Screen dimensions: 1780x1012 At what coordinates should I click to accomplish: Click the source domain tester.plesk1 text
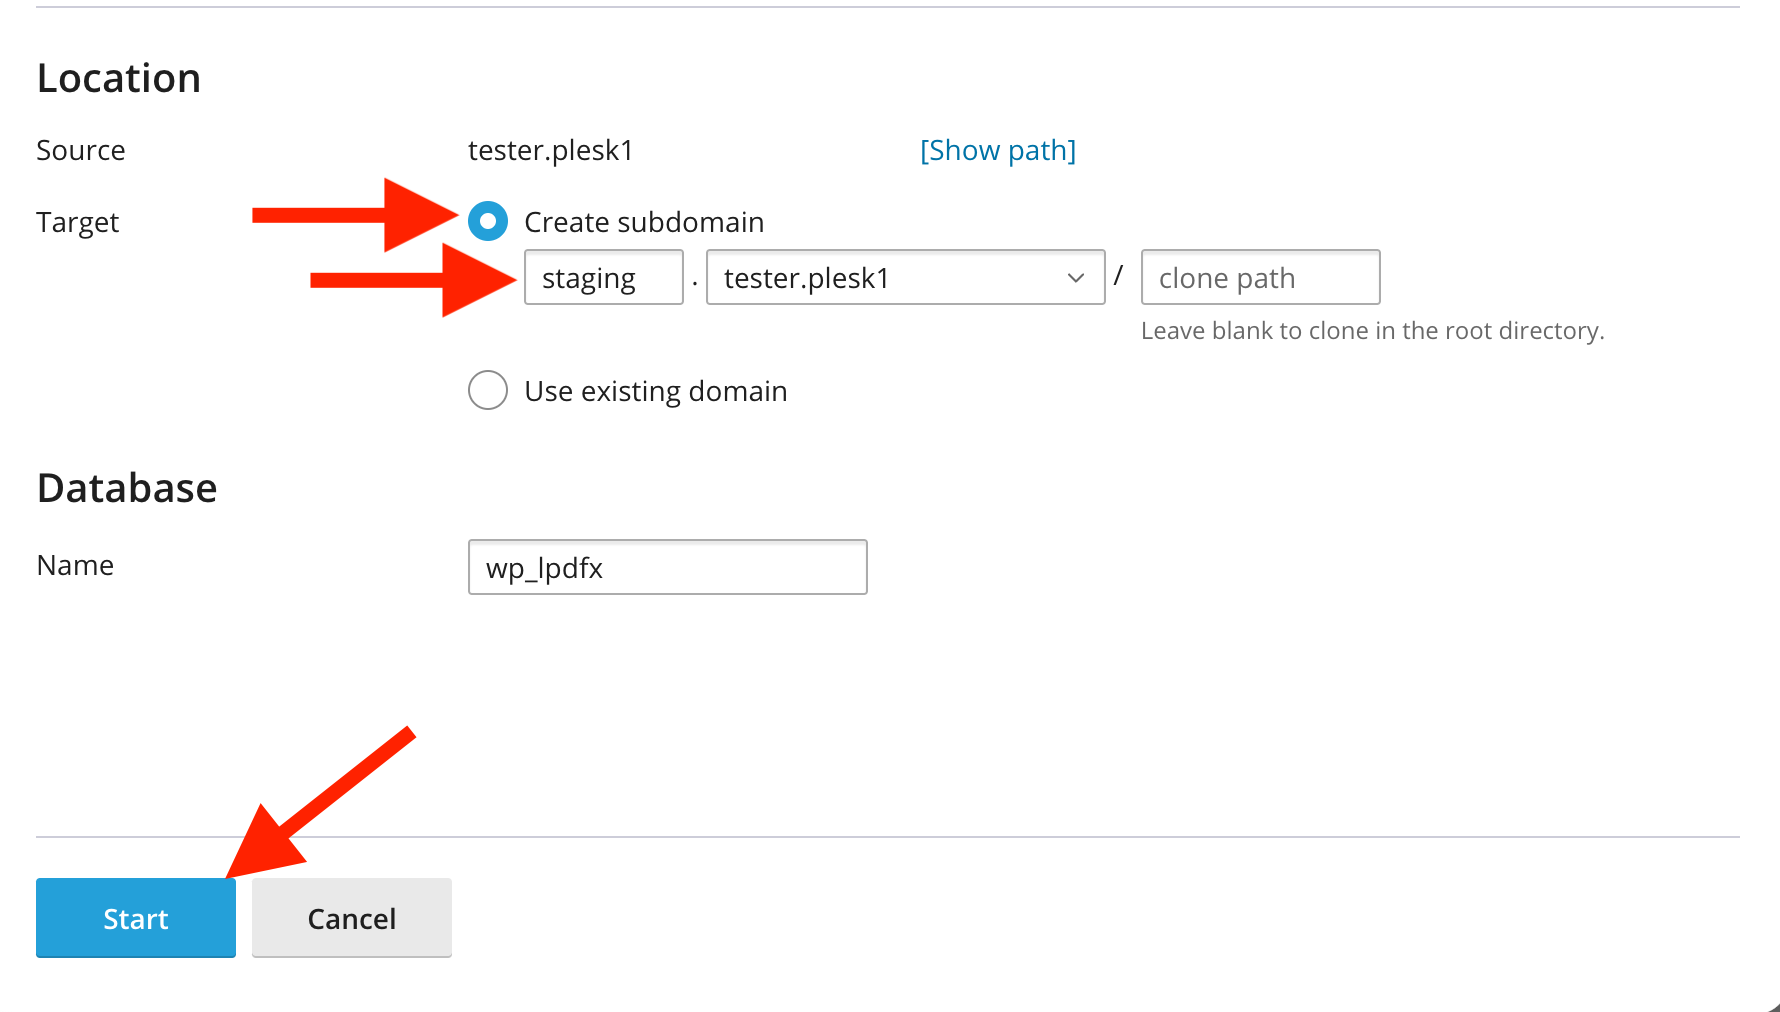click(x=550, y=150)
